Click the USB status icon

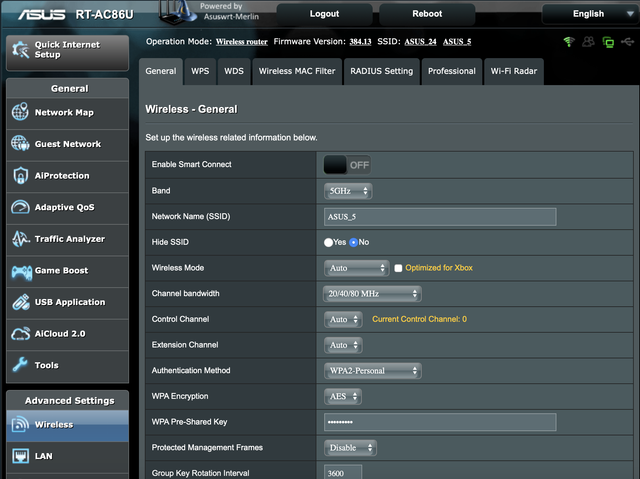[627, 42]
